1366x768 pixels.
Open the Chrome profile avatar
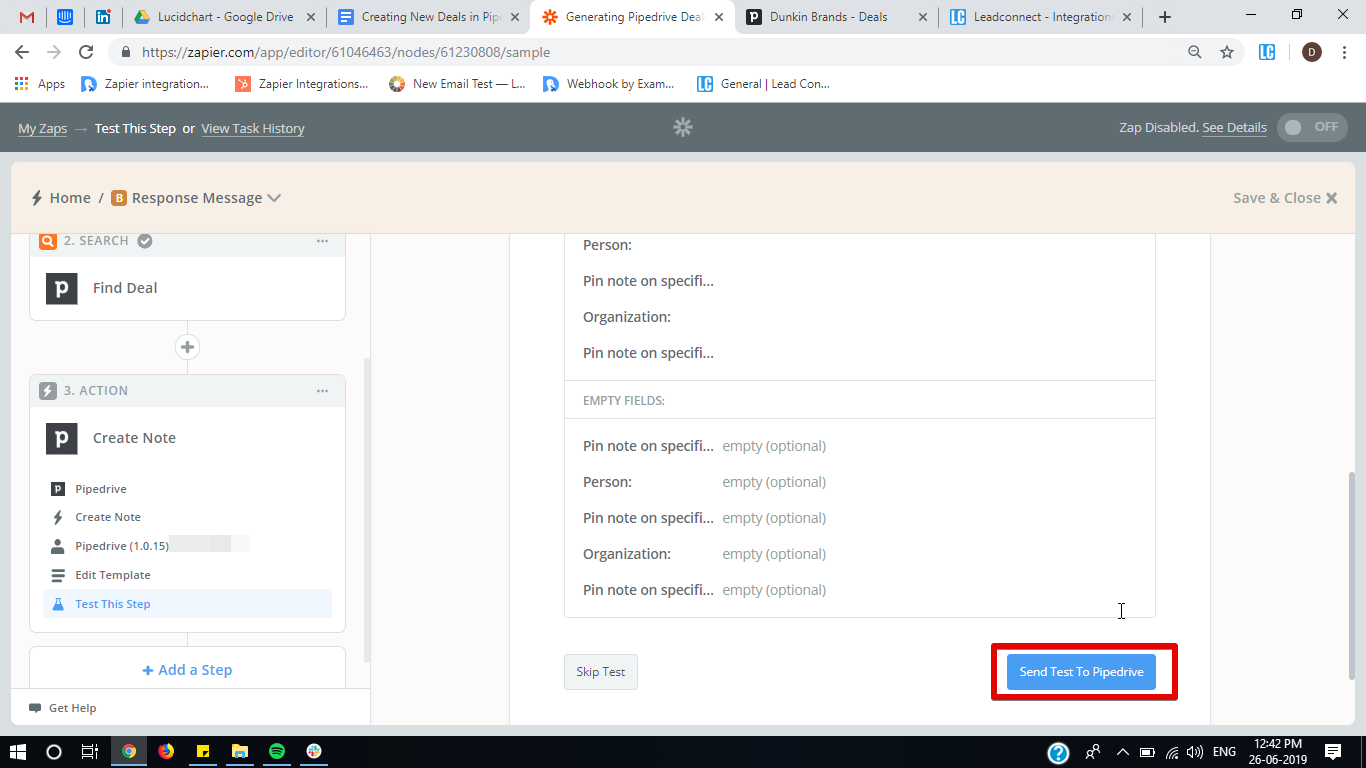pos(1312,52)
